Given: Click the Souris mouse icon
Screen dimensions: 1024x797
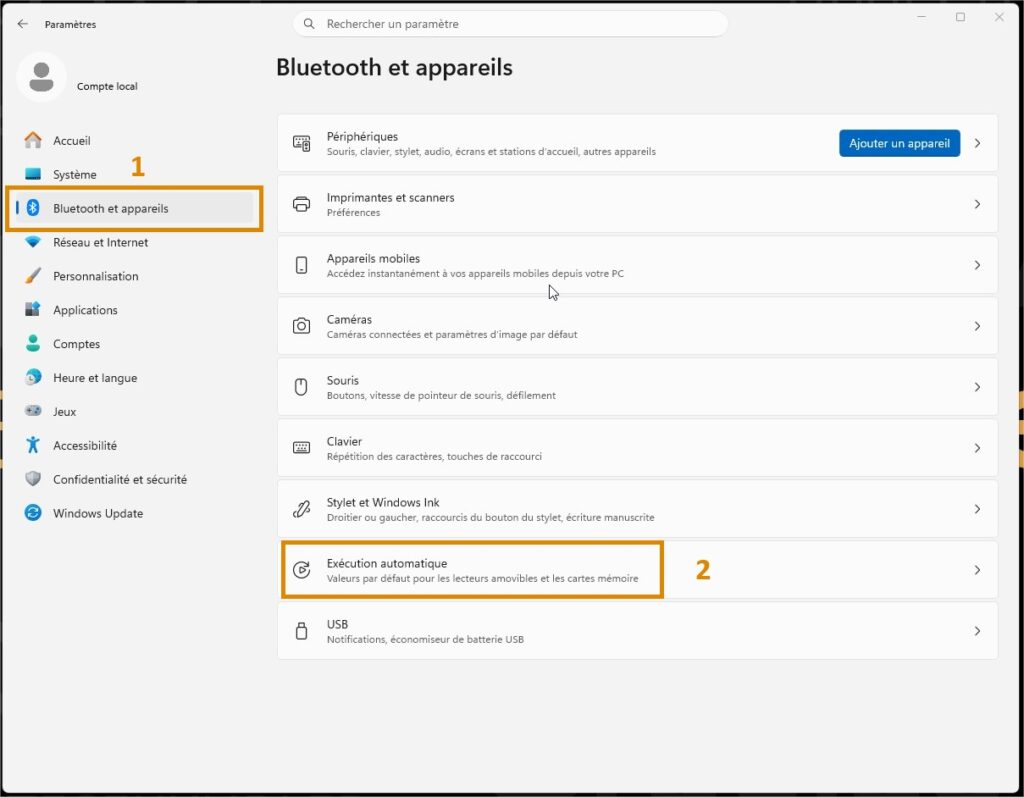Looking at the screenshot, I should point(301,387).
